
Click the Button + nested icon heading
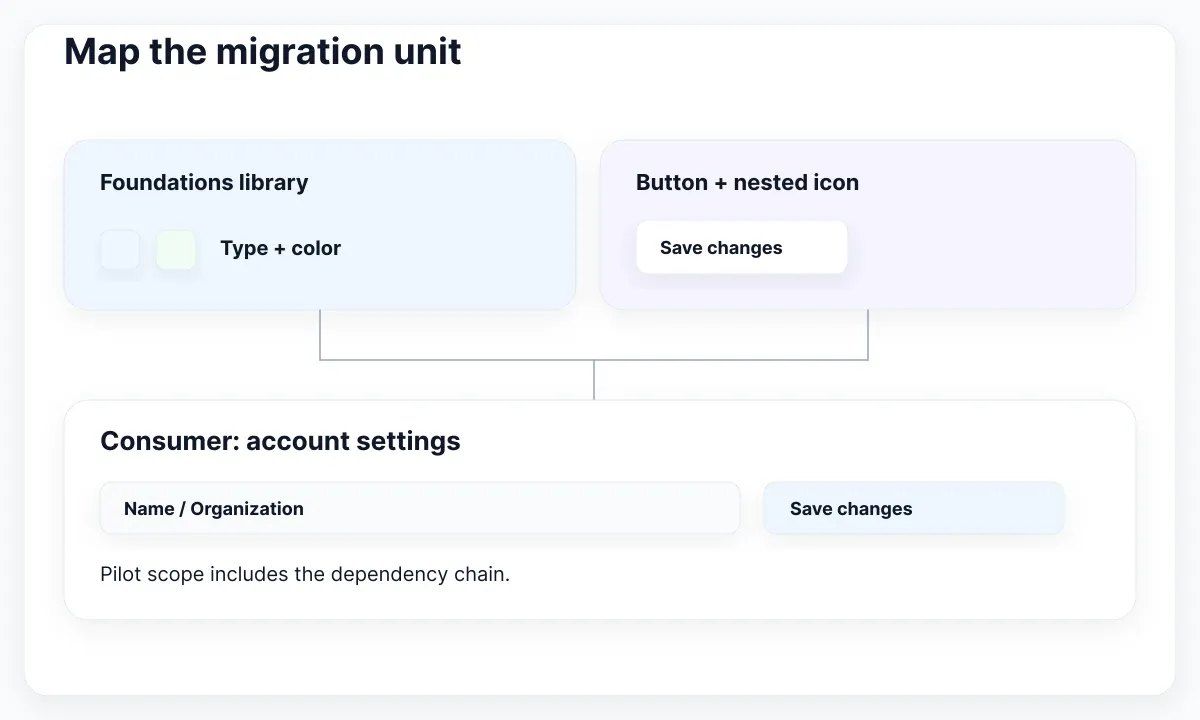coord(747,183)
